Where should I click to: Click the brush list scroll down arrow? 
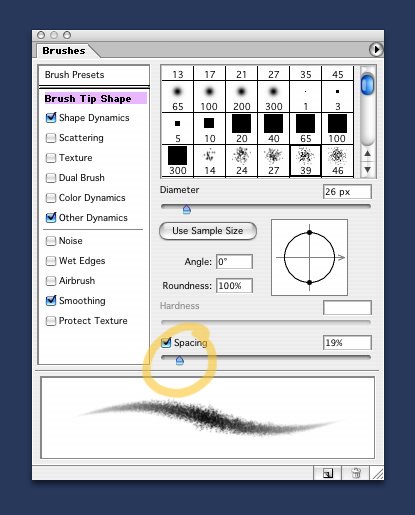[x=368, y=170]
